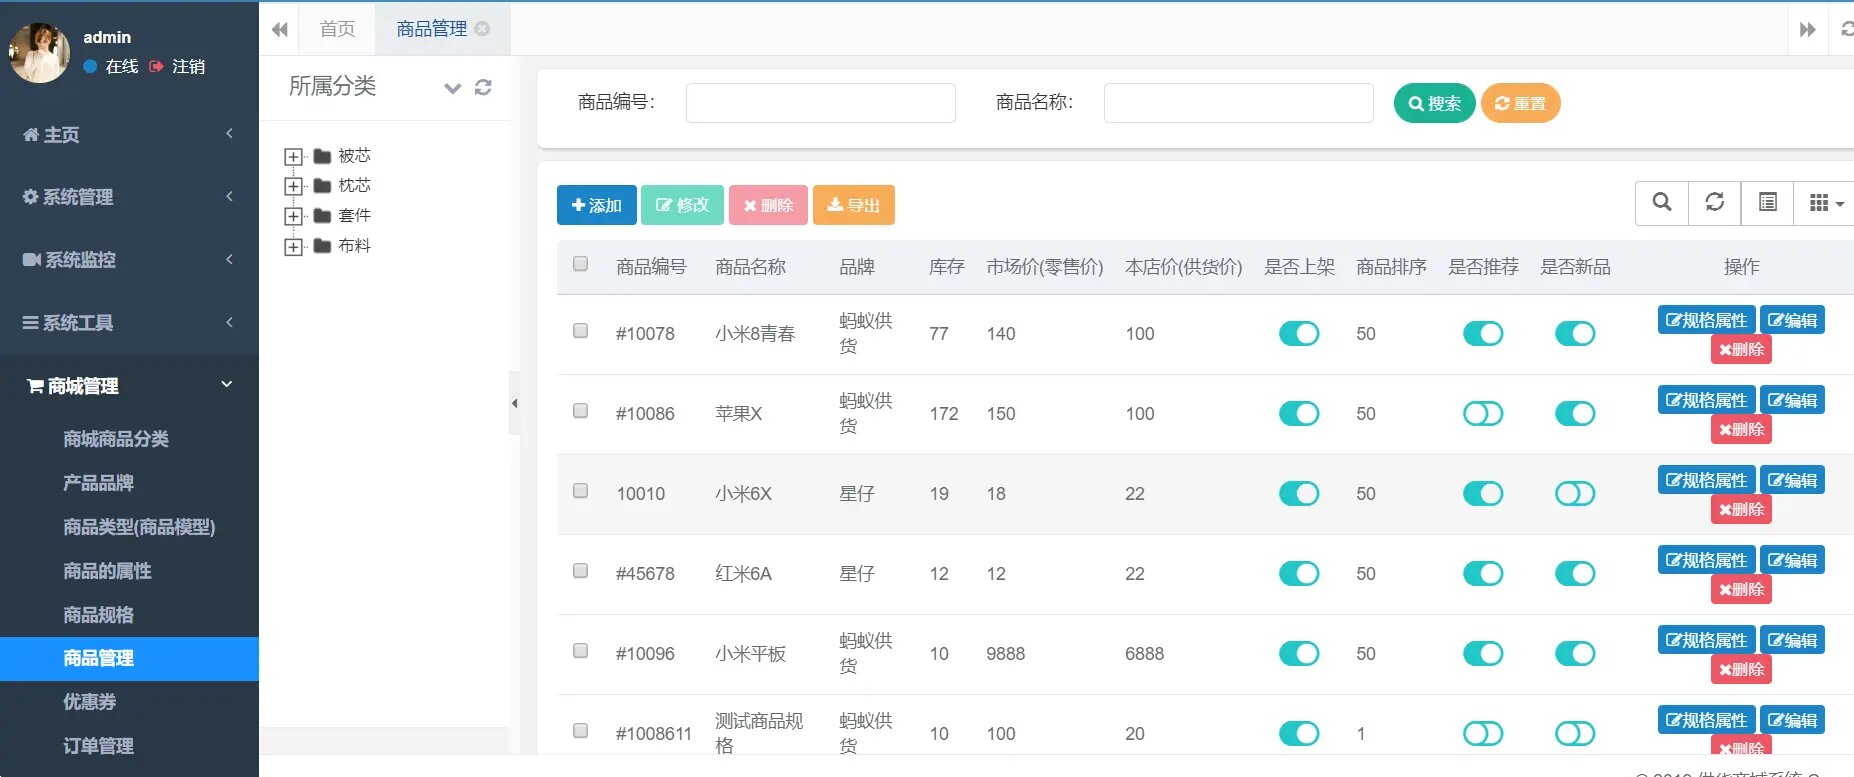1854x777 pixels.
Task: Click the 在线 status link
Action: (111, 66)
